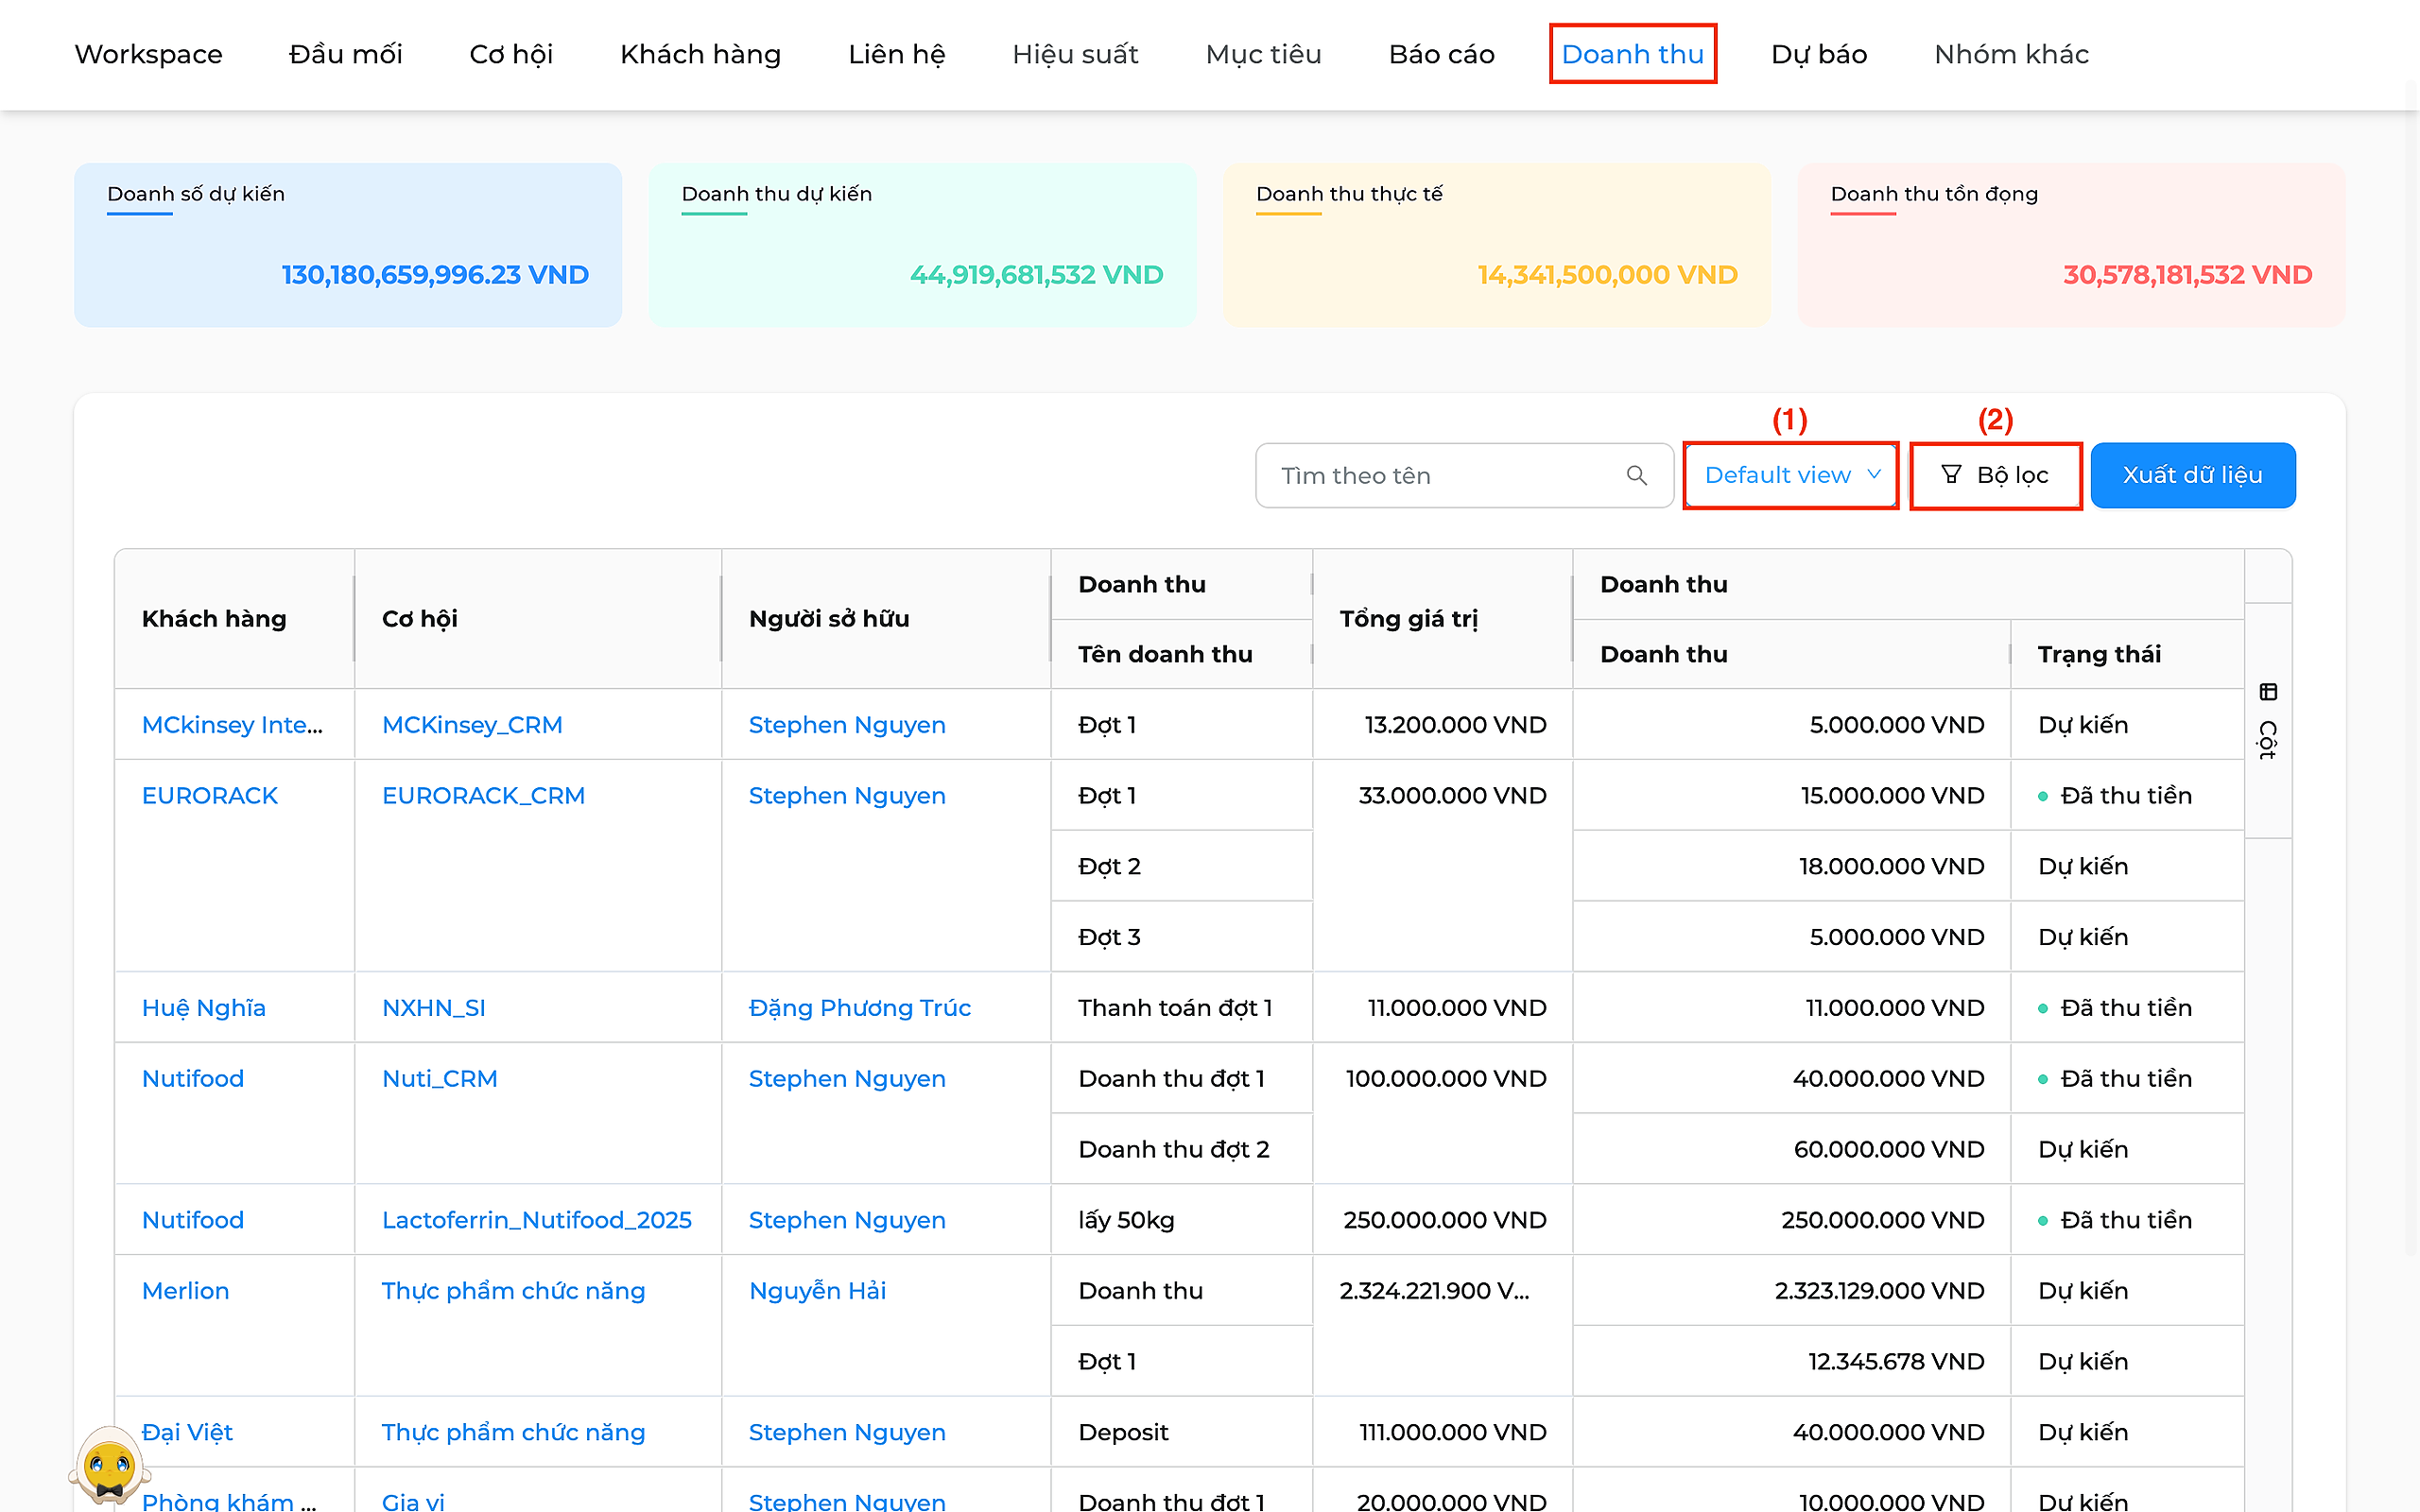Click the Doanh số dự kiến card

(348, 245)
